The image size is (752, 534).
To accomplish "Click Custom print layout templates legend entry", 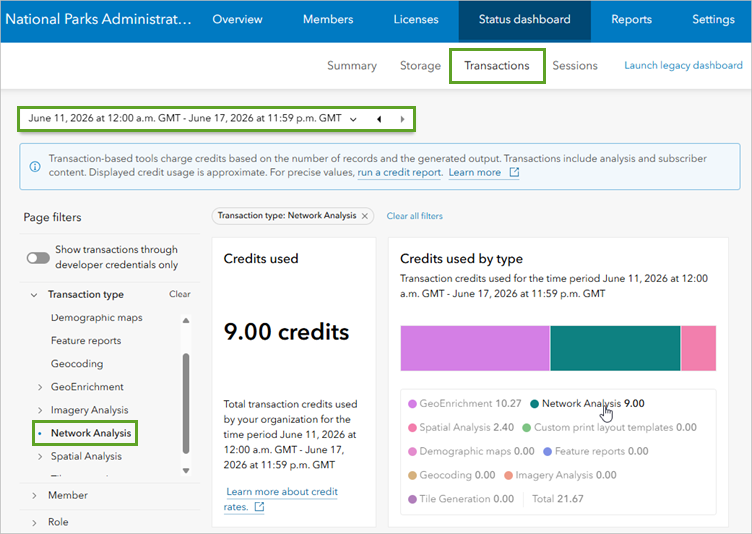I will [x=609, y=427].
